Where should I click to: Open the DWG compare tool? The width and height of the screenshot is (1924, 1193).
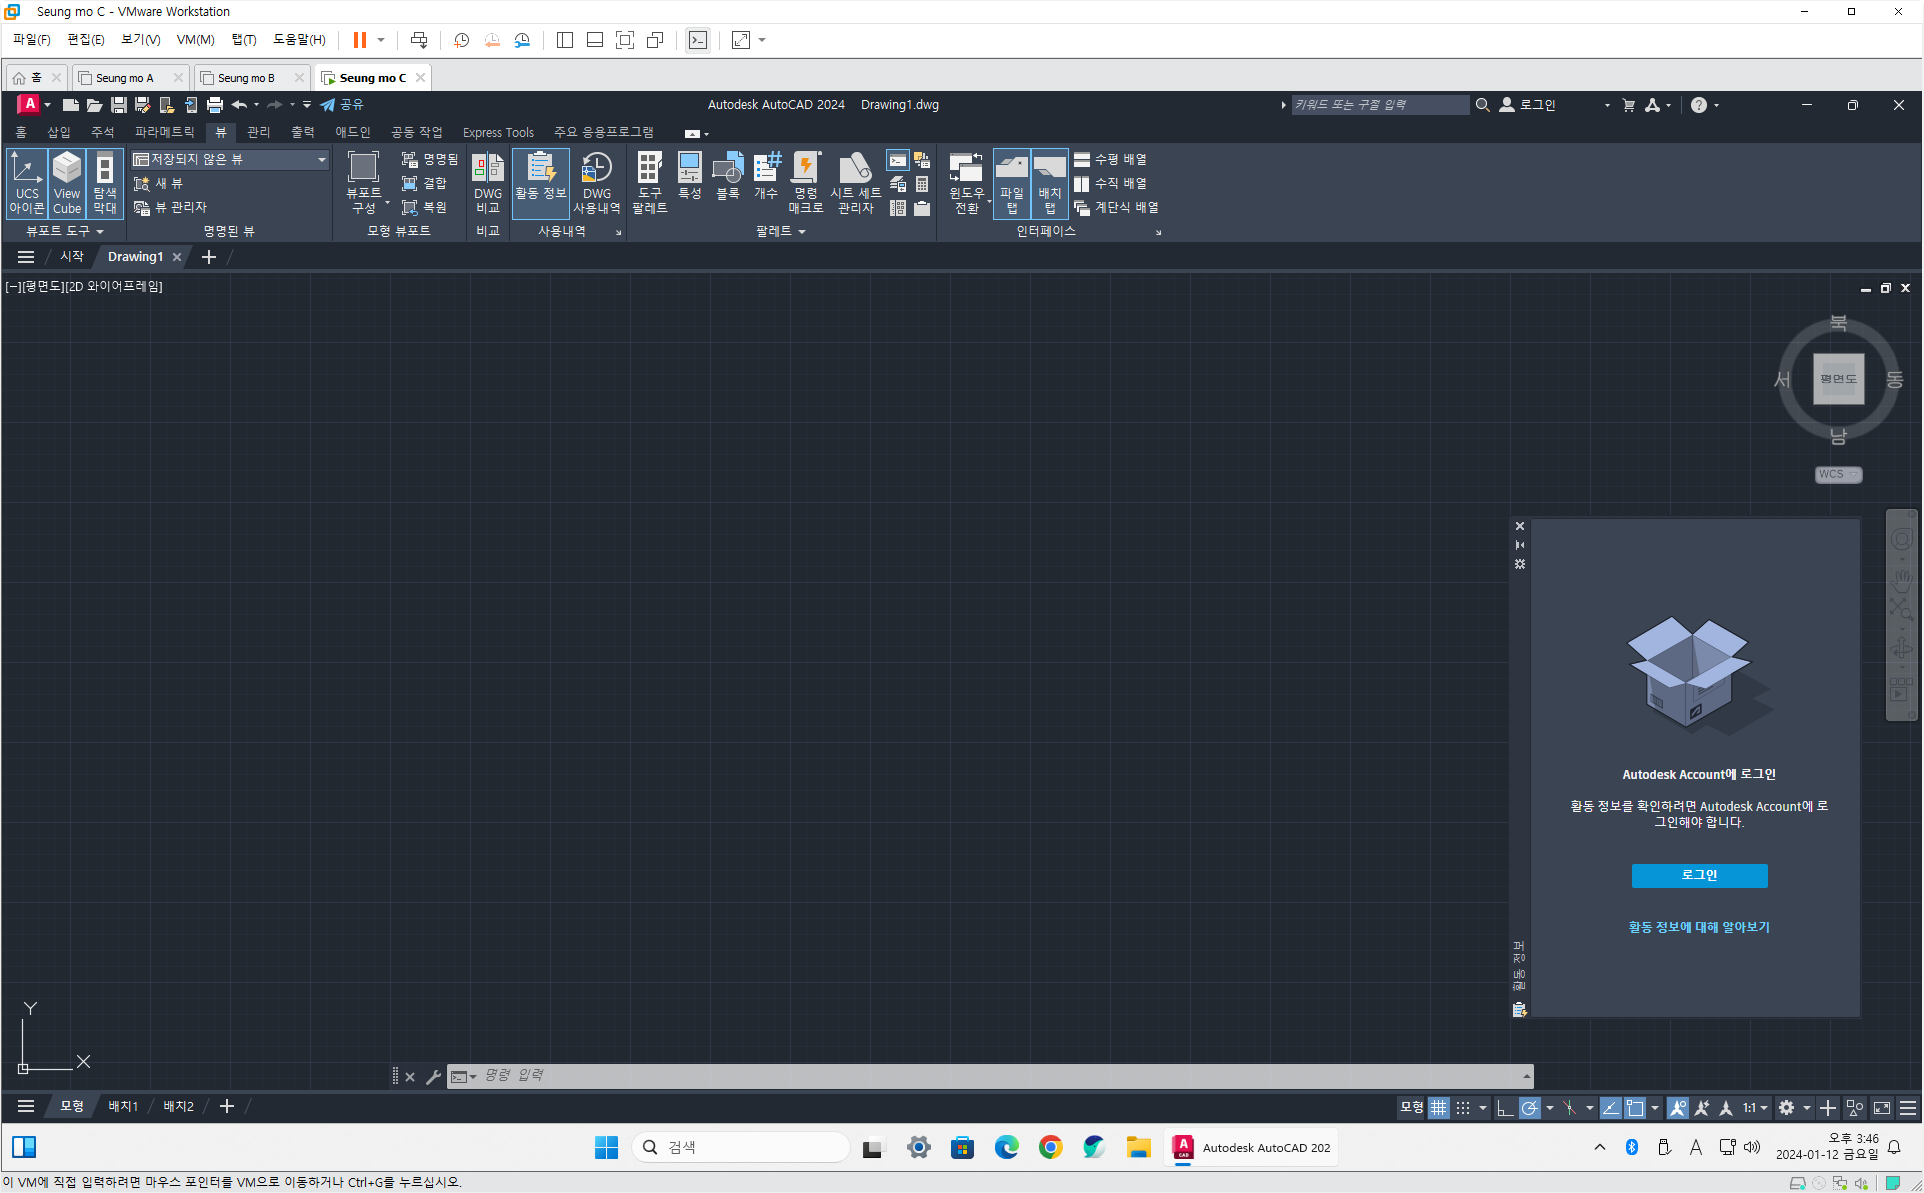487,182
